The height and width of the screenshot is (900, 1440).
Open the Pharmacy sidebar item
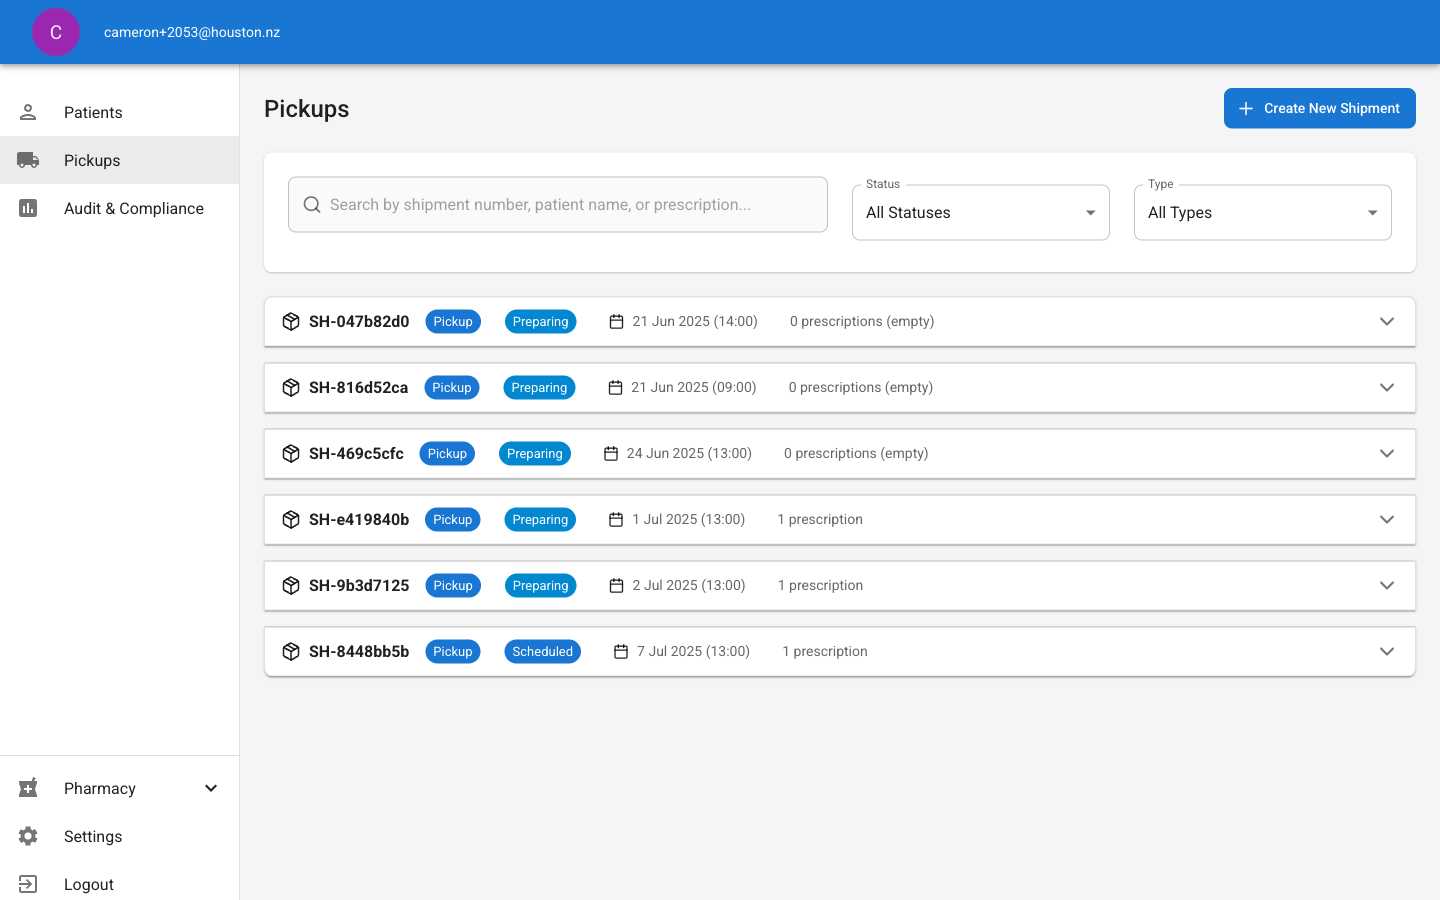click(120, 788)
